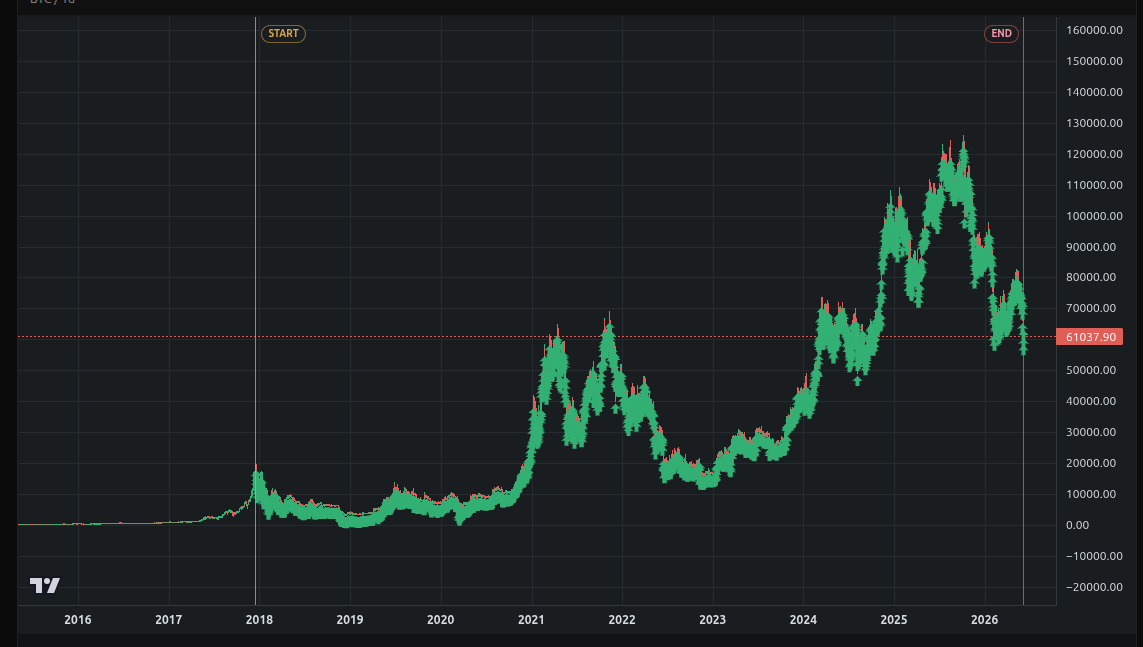
Task: Click the 40000.00 price axis label
Action: point(1091,401)
